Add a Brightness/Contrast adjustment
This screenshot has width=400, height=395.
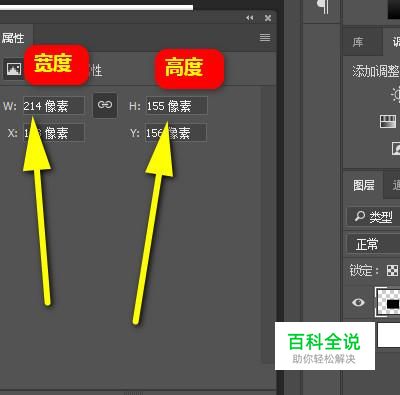click(396, 94)
